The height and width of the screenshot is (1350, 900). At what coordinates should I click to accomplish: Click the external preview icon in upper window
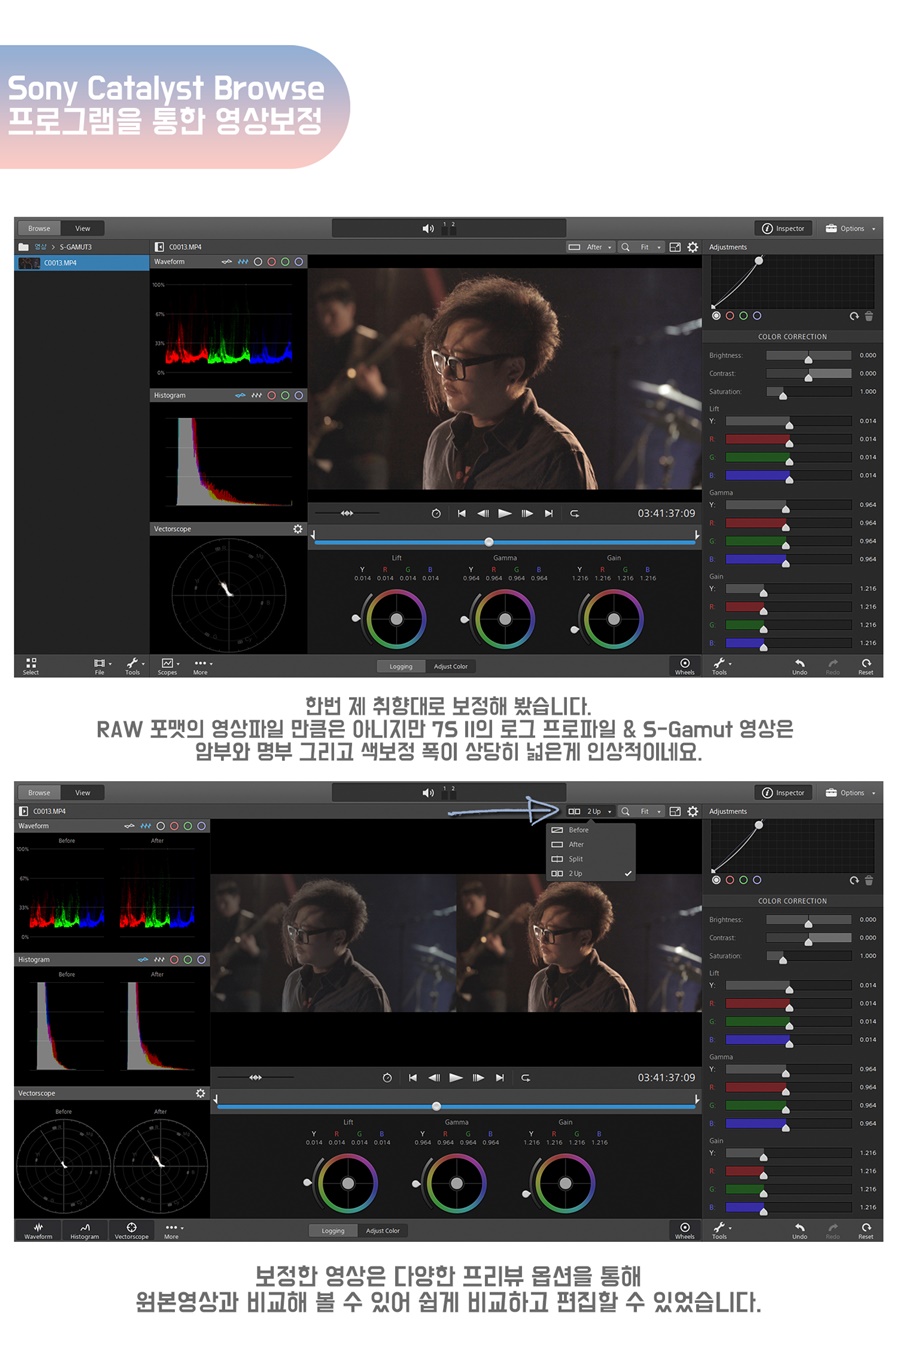click(675, 247)
